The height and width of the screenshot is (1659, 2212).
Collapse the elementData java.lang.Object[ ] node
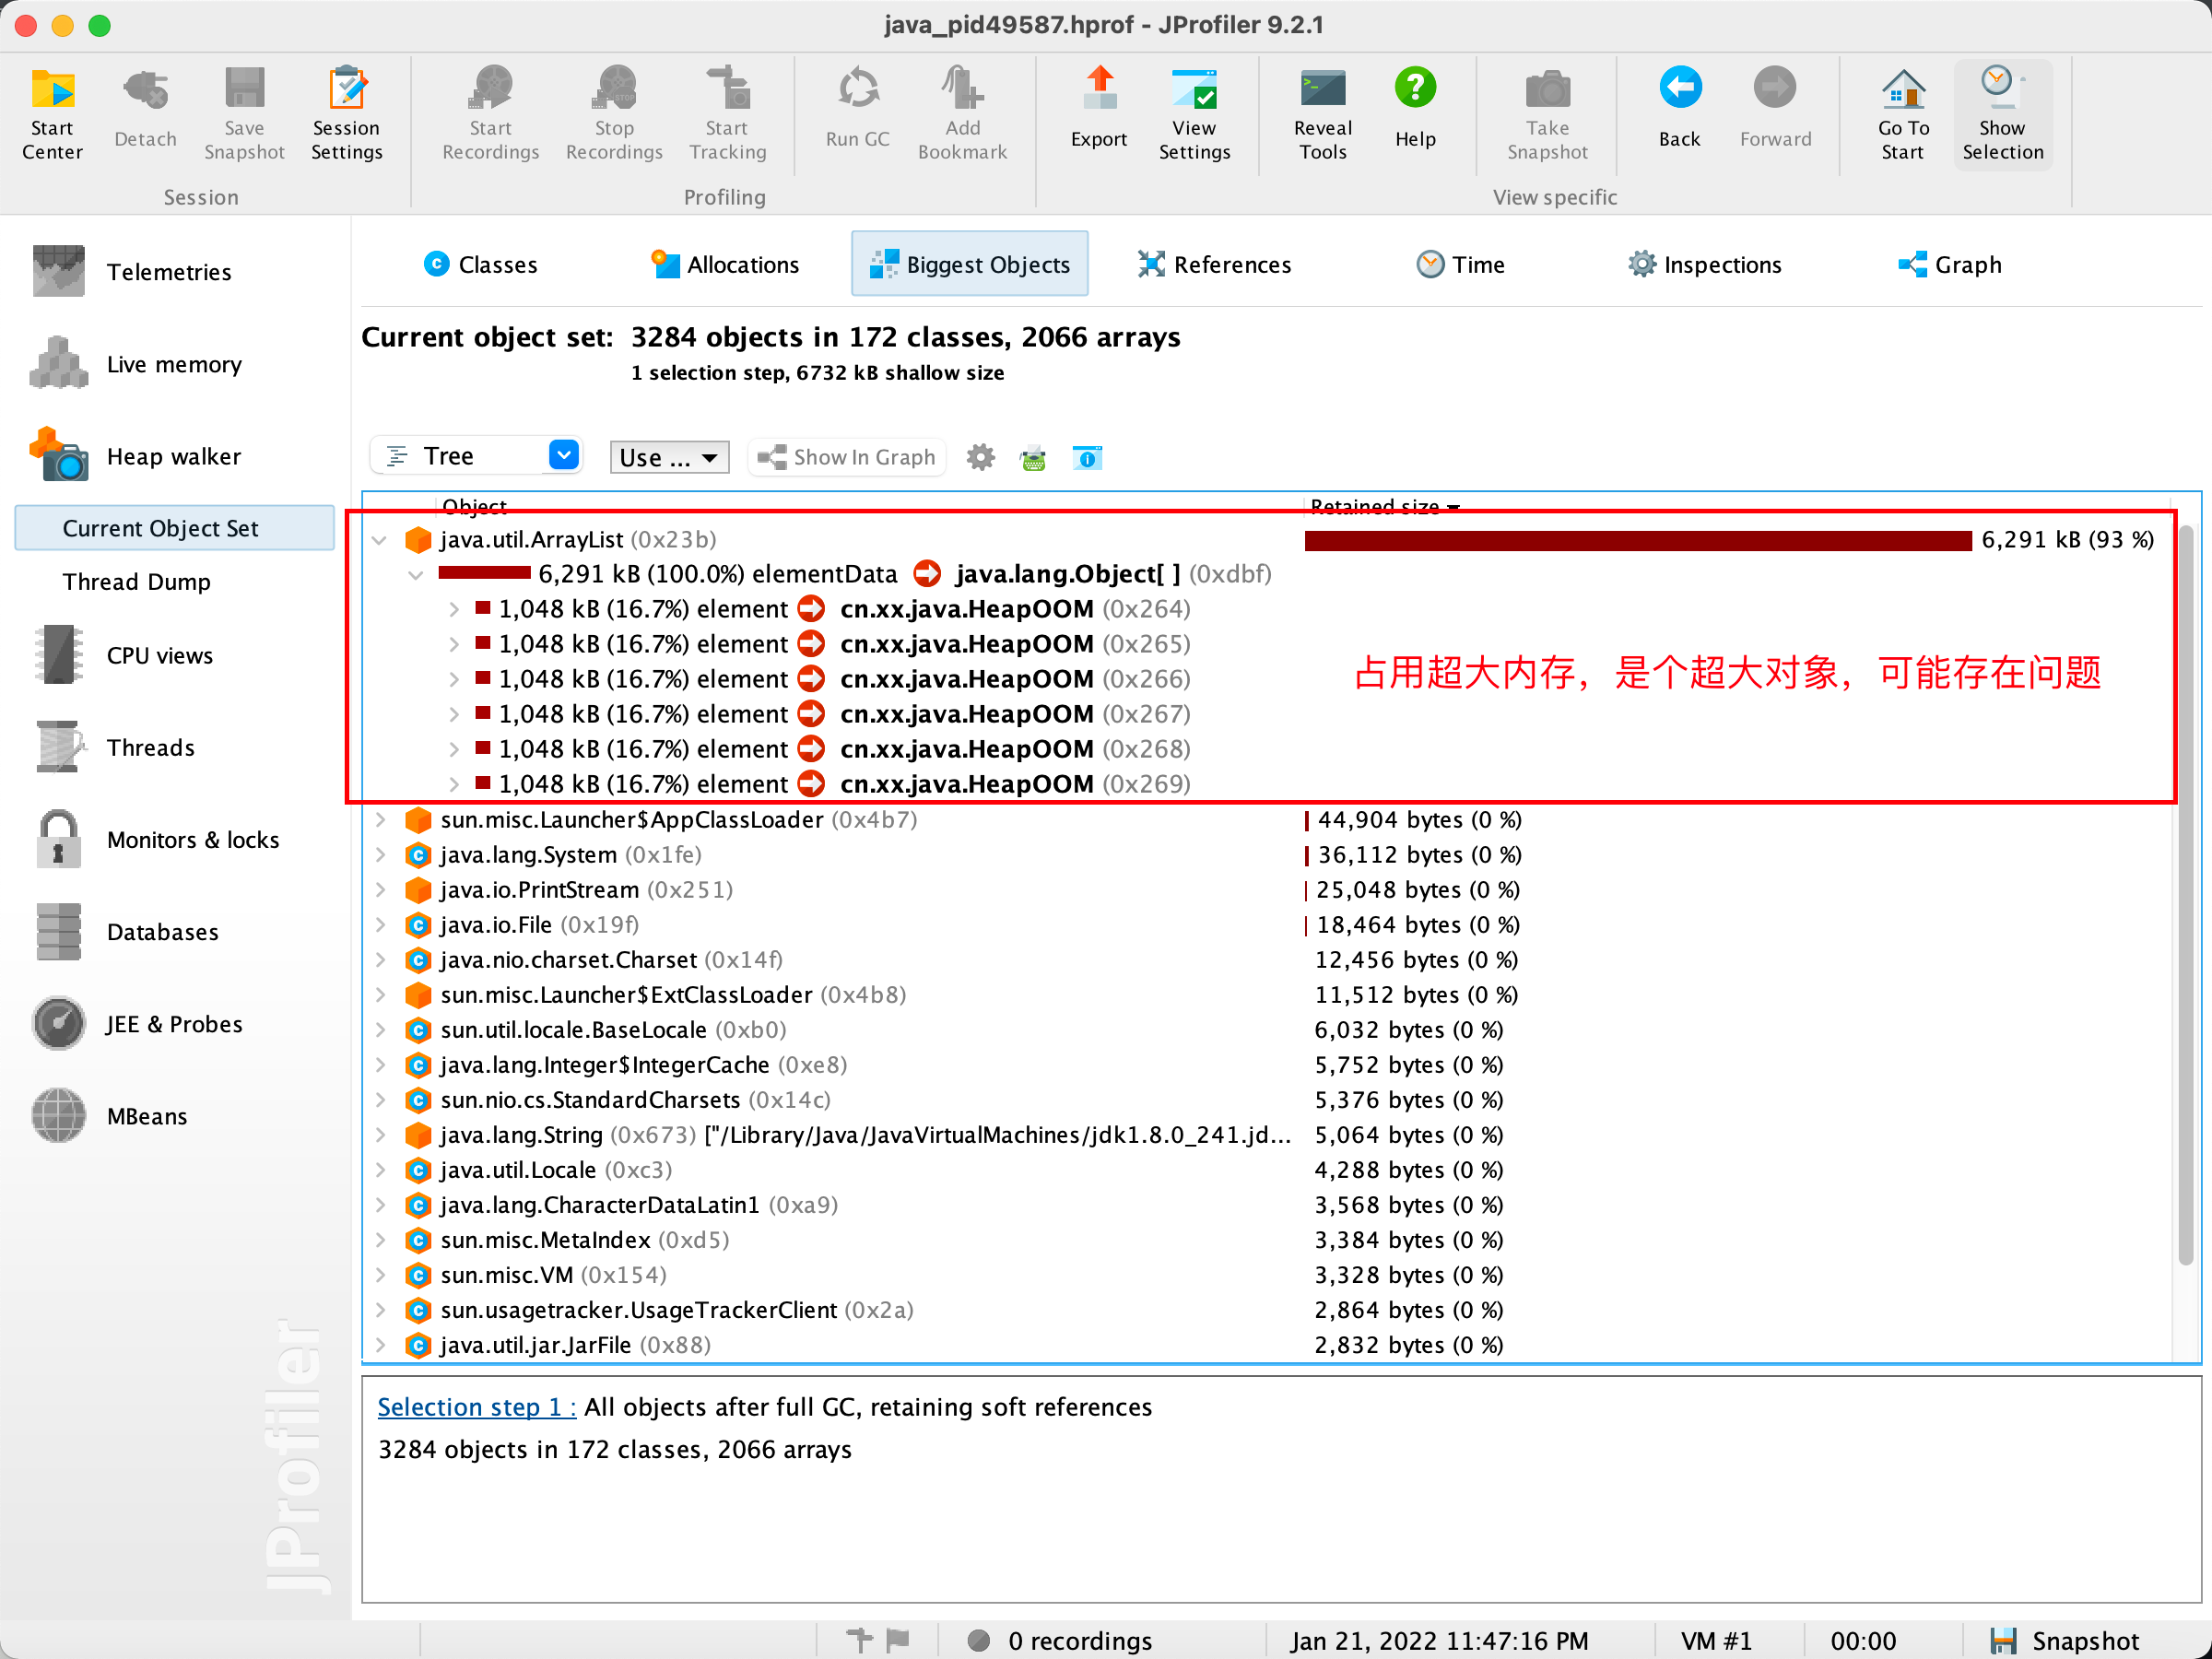tap(416, 575)
